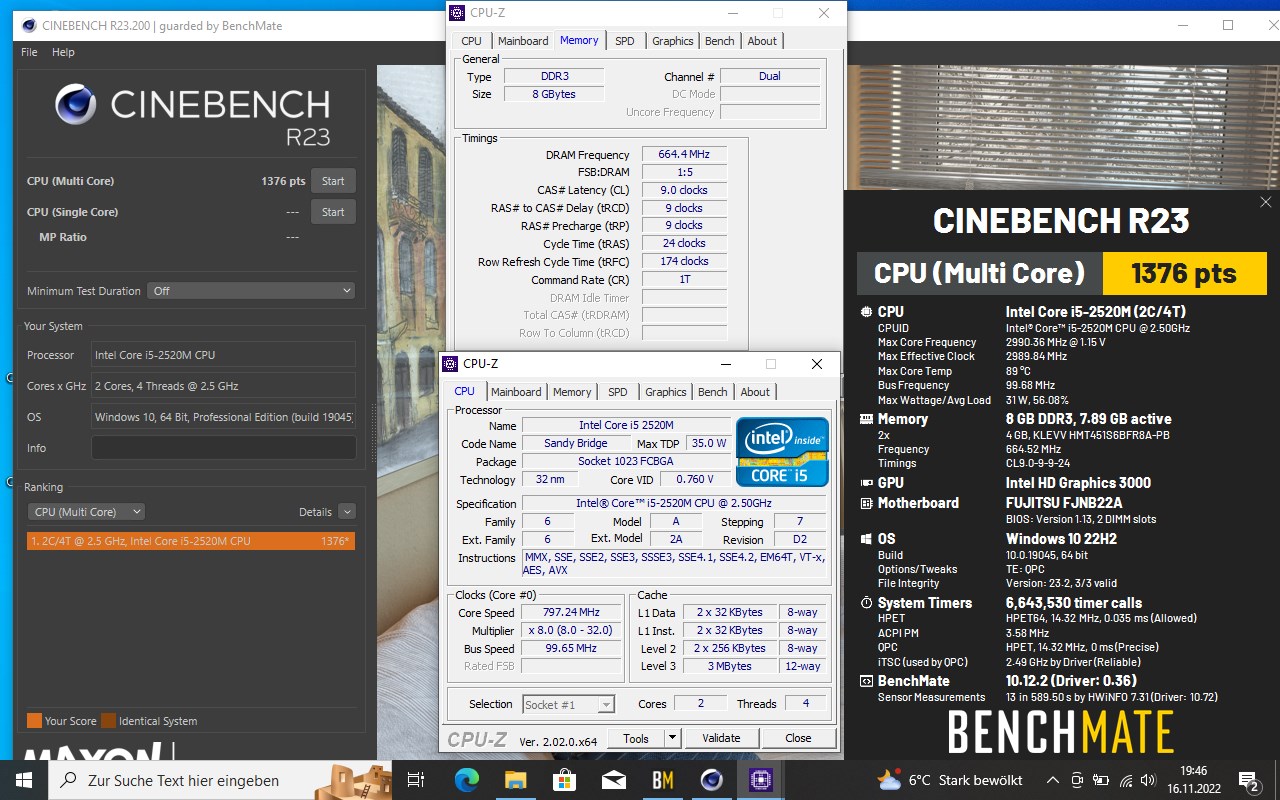Close the BenchMate result overlay with X
The height and width of the screenshot is (800, 1280).
(x=1266, y=202)
